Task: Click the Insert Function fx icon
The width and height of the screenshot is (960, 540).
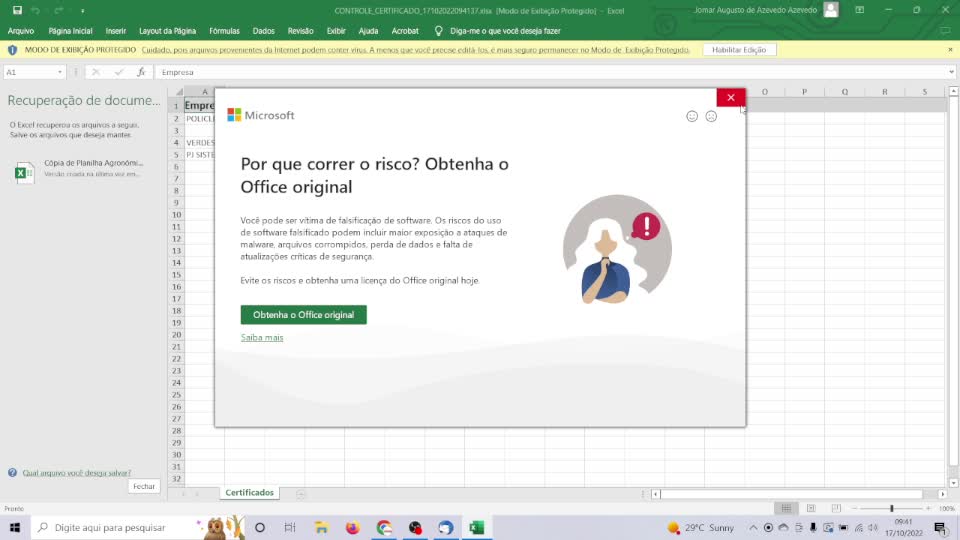Action: tap(141, 72)
